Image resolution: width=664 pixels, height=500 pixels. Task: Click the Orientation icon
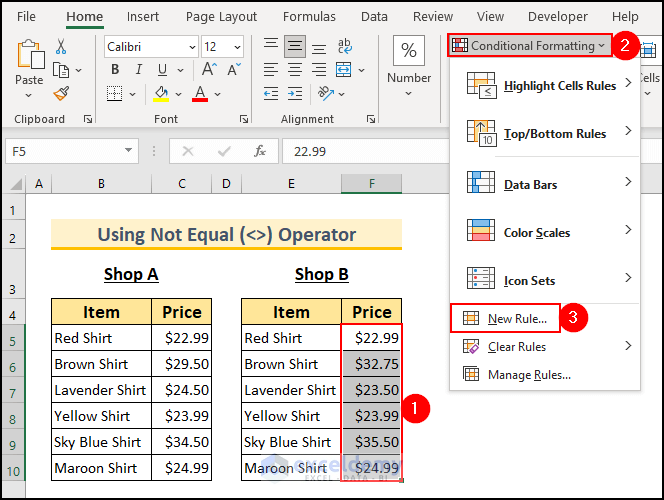click(325, 94)
